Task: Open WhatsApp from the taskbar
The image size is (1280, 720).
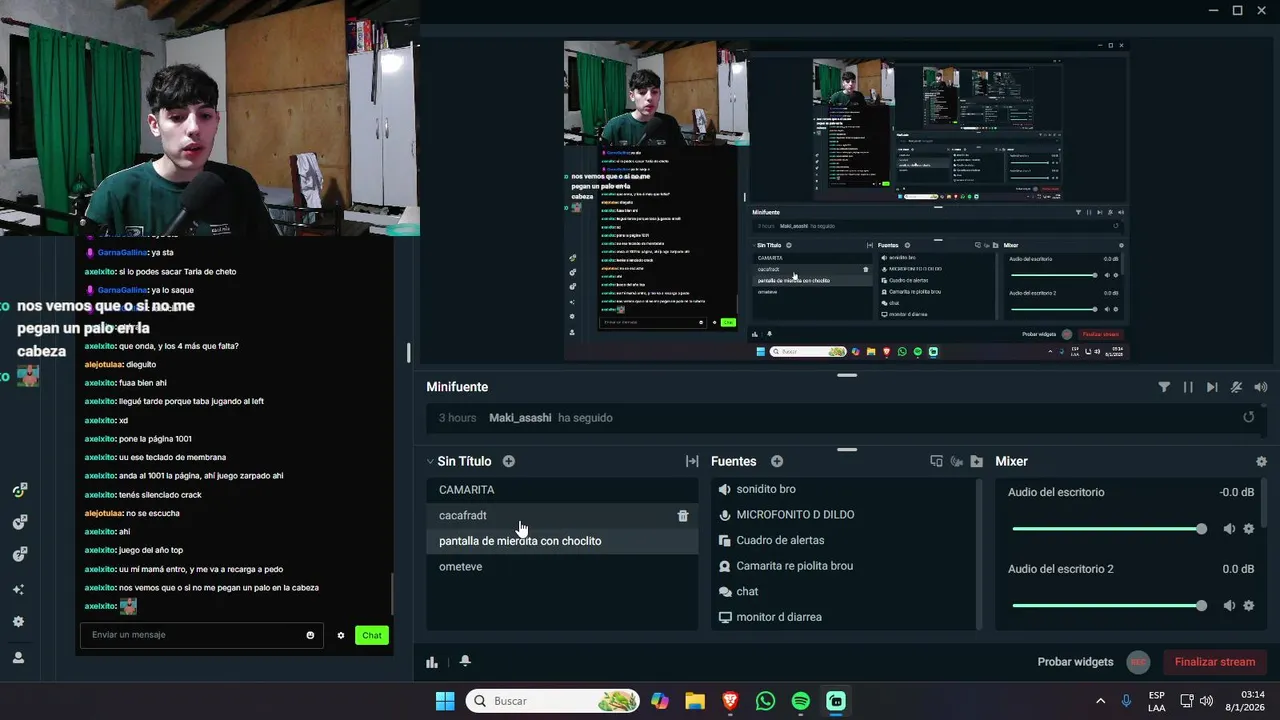Action: [765, 701]
